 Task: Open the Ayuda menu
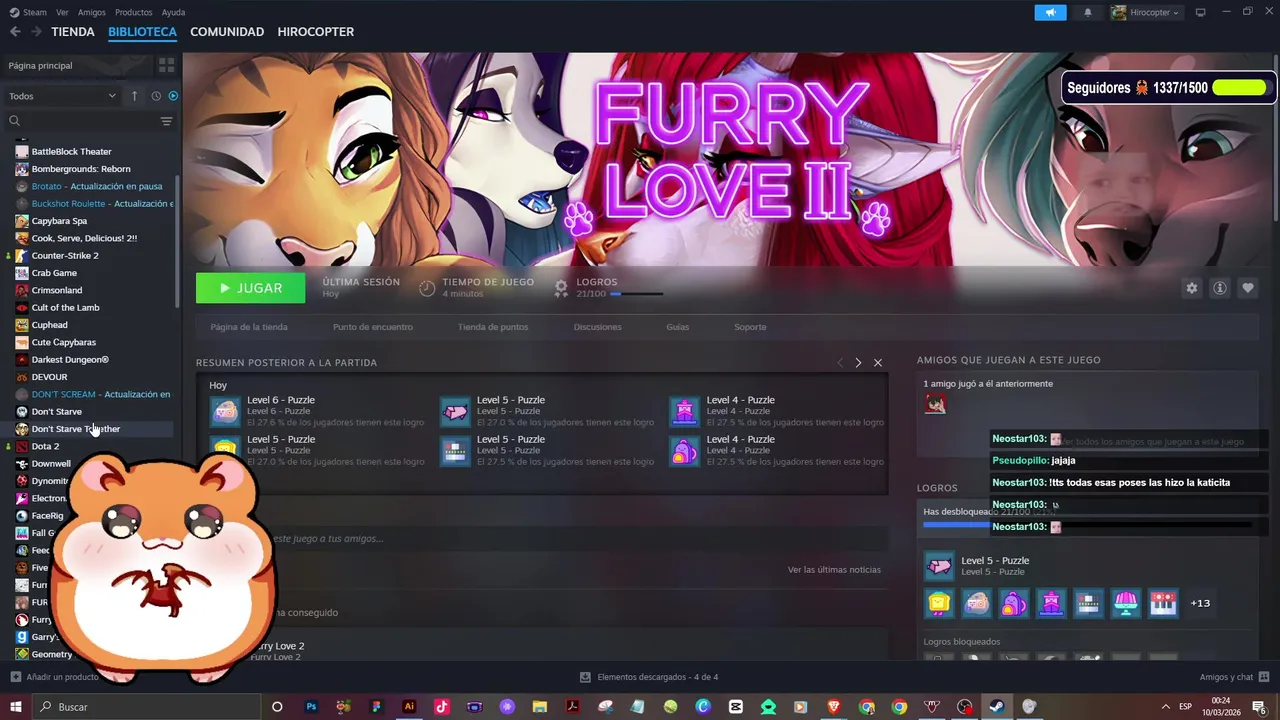click(x=173, y=12)
